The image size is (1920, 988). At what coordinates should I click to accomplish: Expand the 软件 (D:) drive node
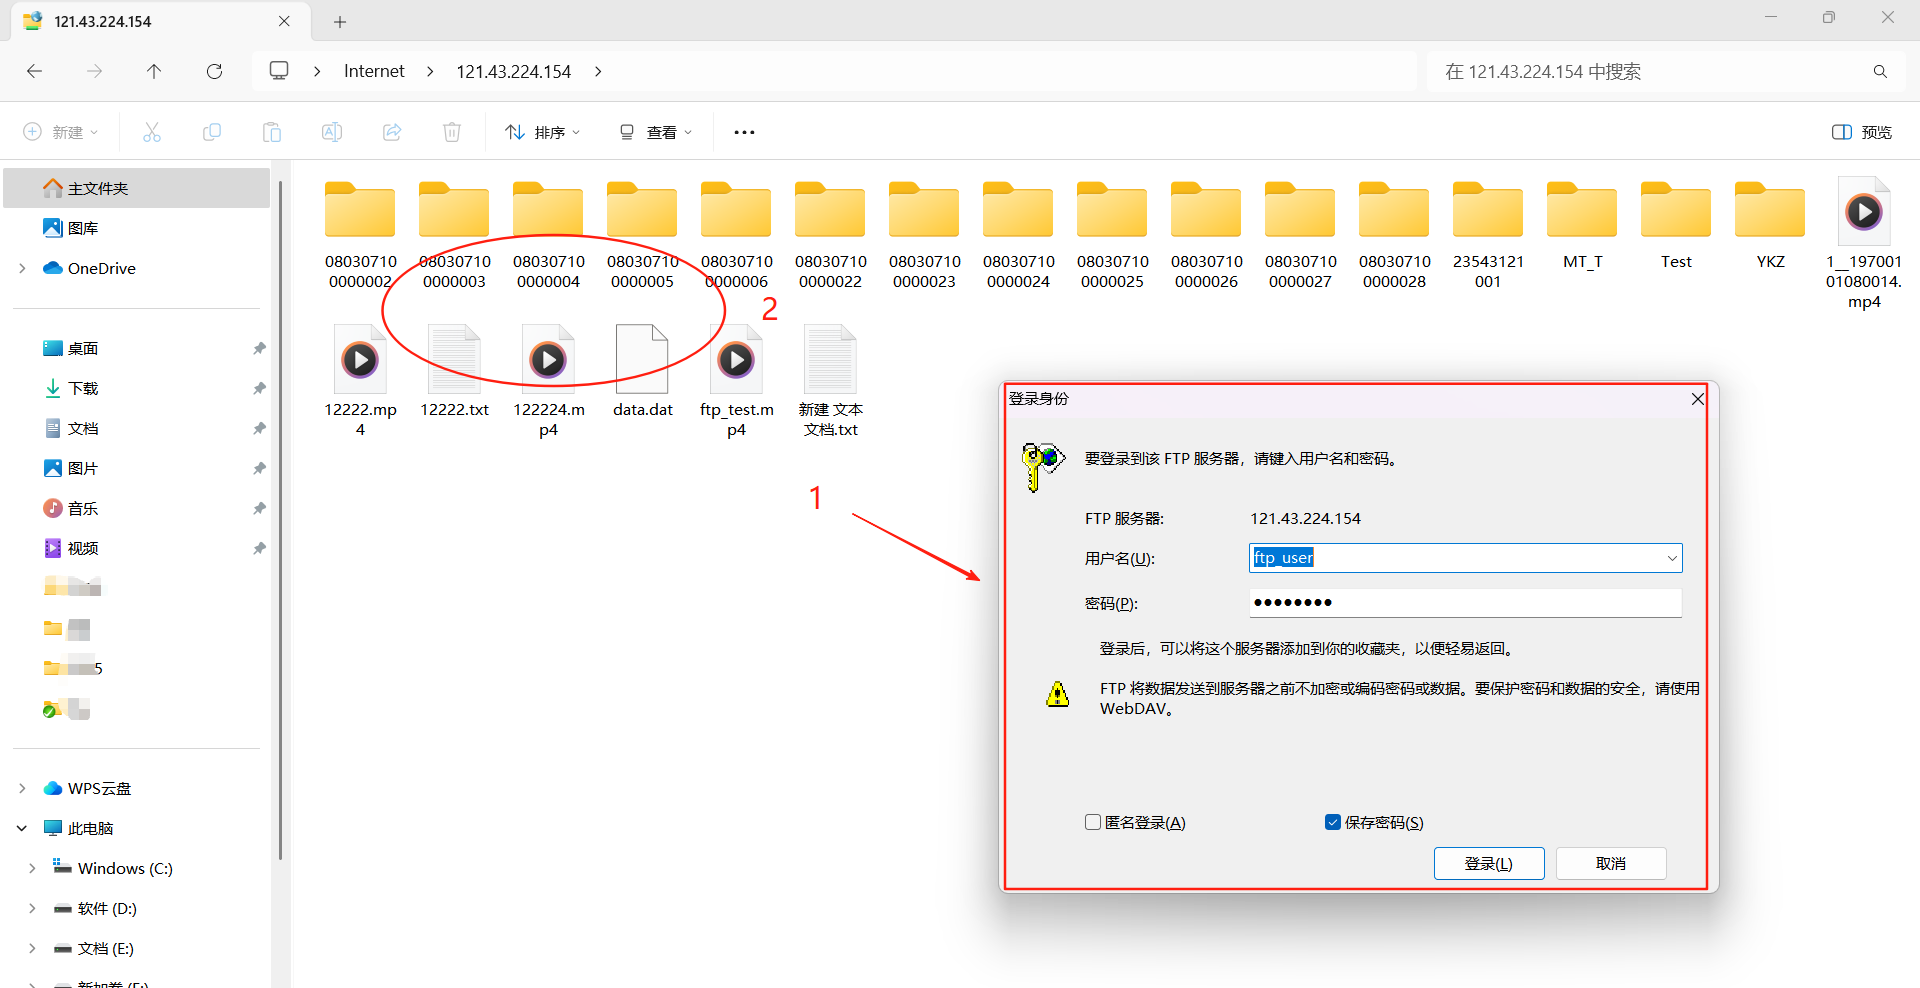tap(32, 908)
